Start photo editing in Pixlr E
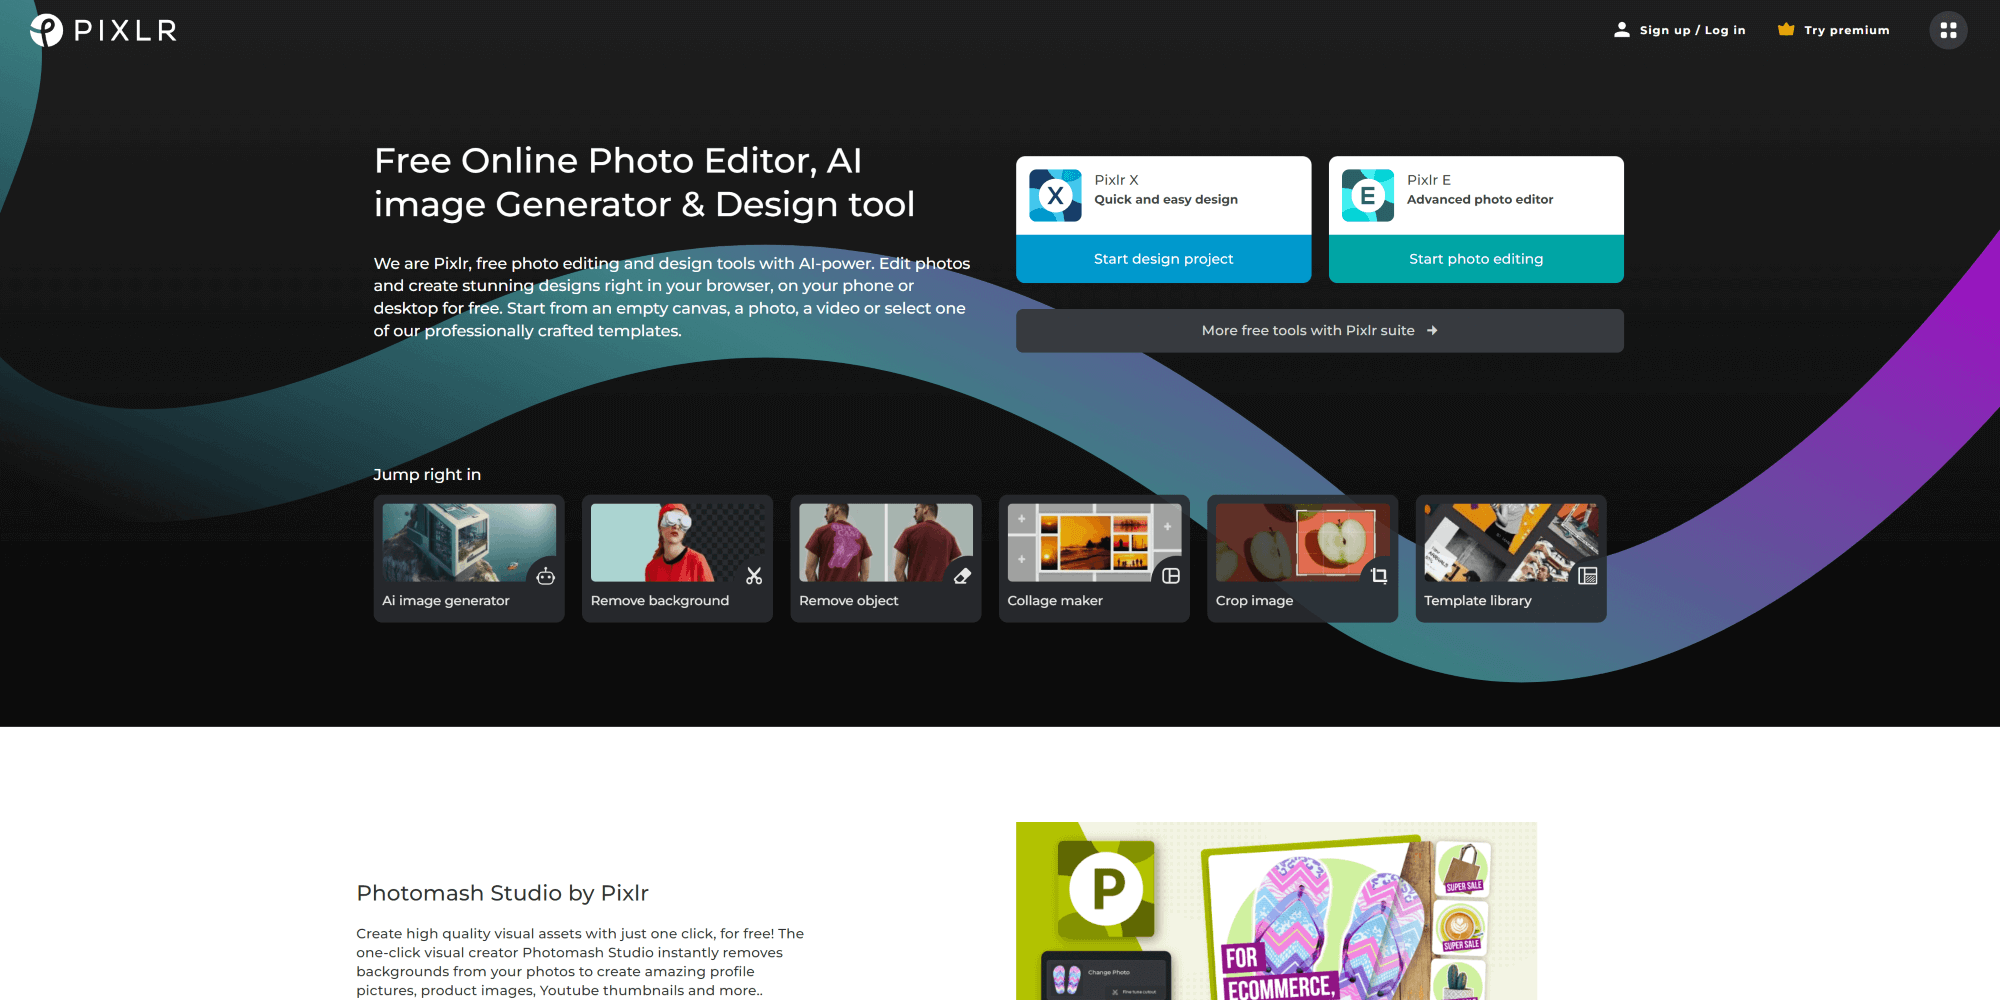The height and width of the screenshot is (1000, 2000). (x=1476, y=259)
